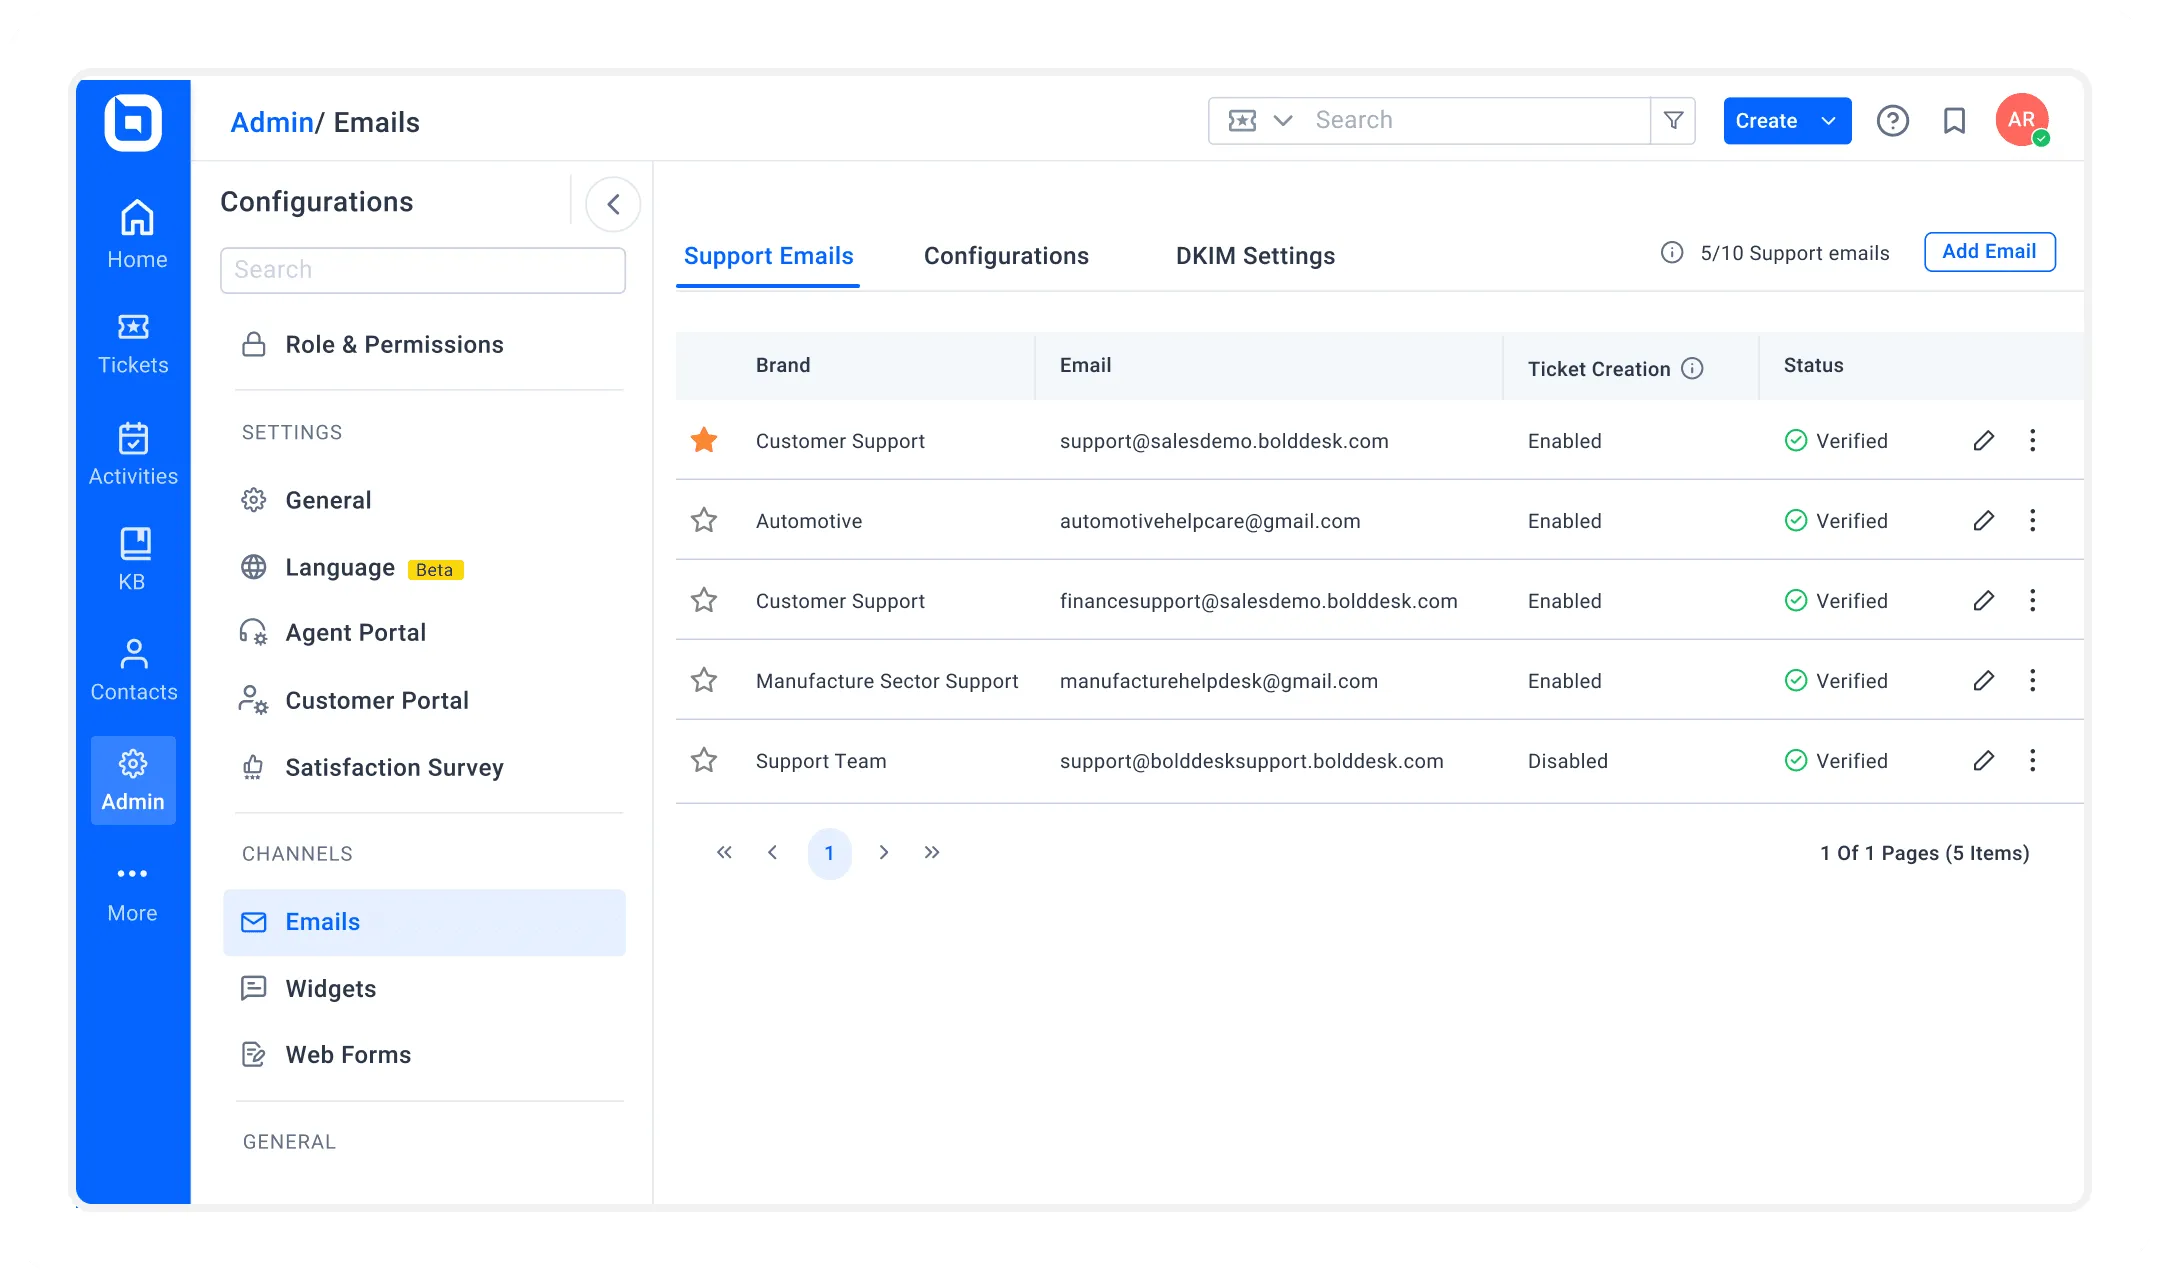This screenshot has width=2160, height=1280.
Task: Click the bookmark icon in toolbar
Action: pos(1954,120)
